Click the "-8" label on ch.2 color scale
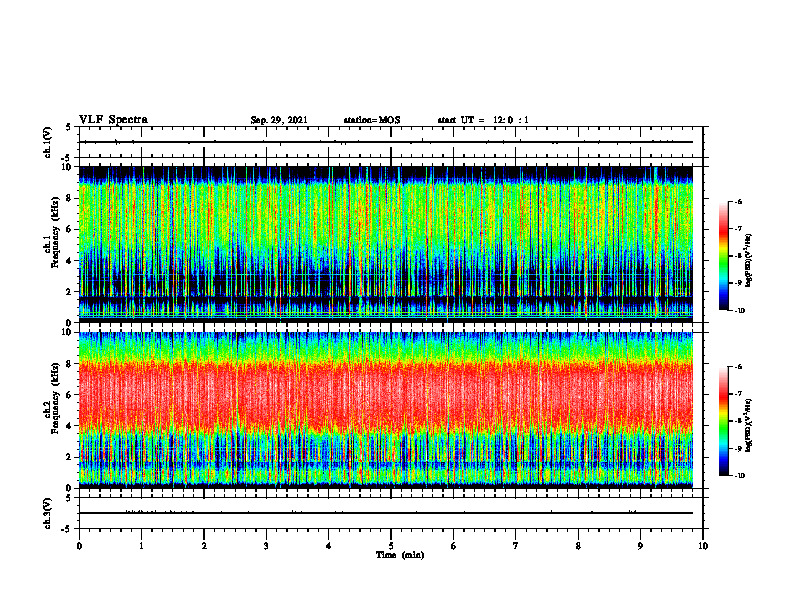 738,421
